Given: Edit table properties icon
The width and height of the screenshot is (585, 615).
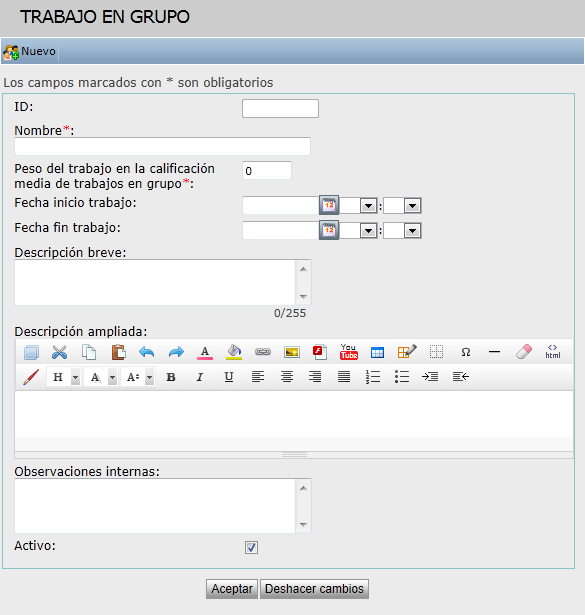Looking at the screenshot, I should 407,351.
